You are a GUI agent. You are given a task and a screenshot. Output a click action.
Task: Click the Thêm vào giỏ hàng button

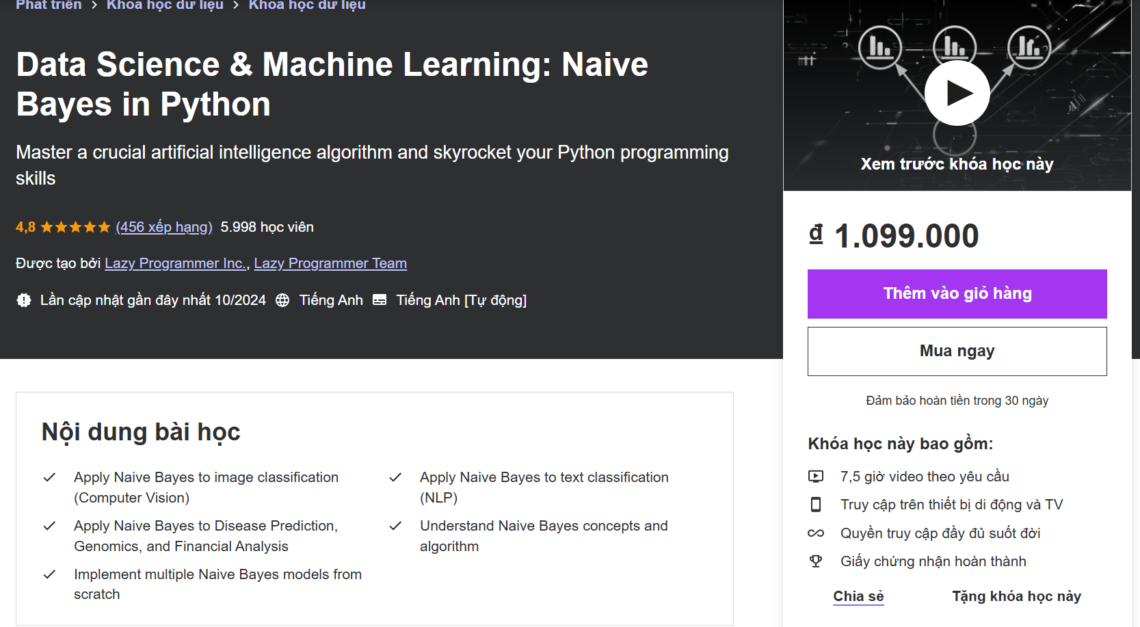tap(956, 294)
